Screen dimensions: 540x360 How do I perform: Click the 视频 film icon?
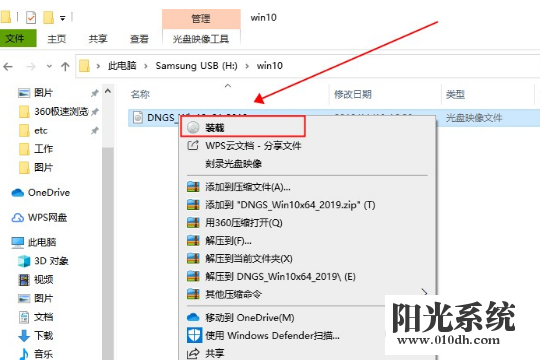tap(24, 280)
